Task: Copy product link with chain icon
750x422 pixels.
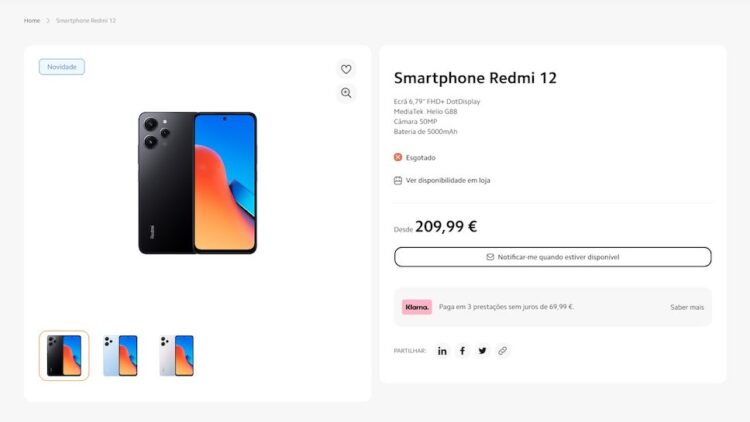Action: 502,351
